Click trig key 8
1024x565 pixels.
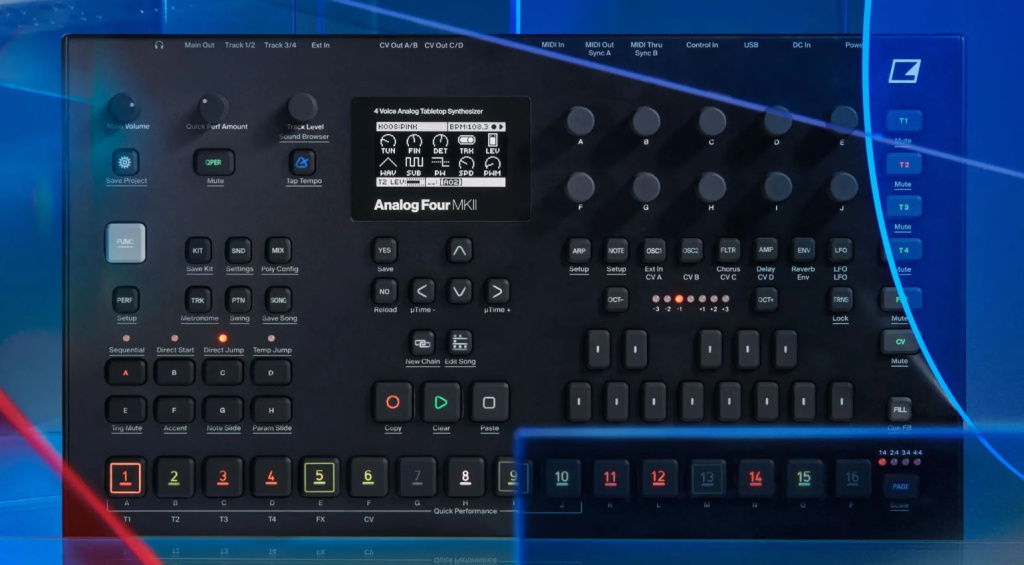pos(465,477)
